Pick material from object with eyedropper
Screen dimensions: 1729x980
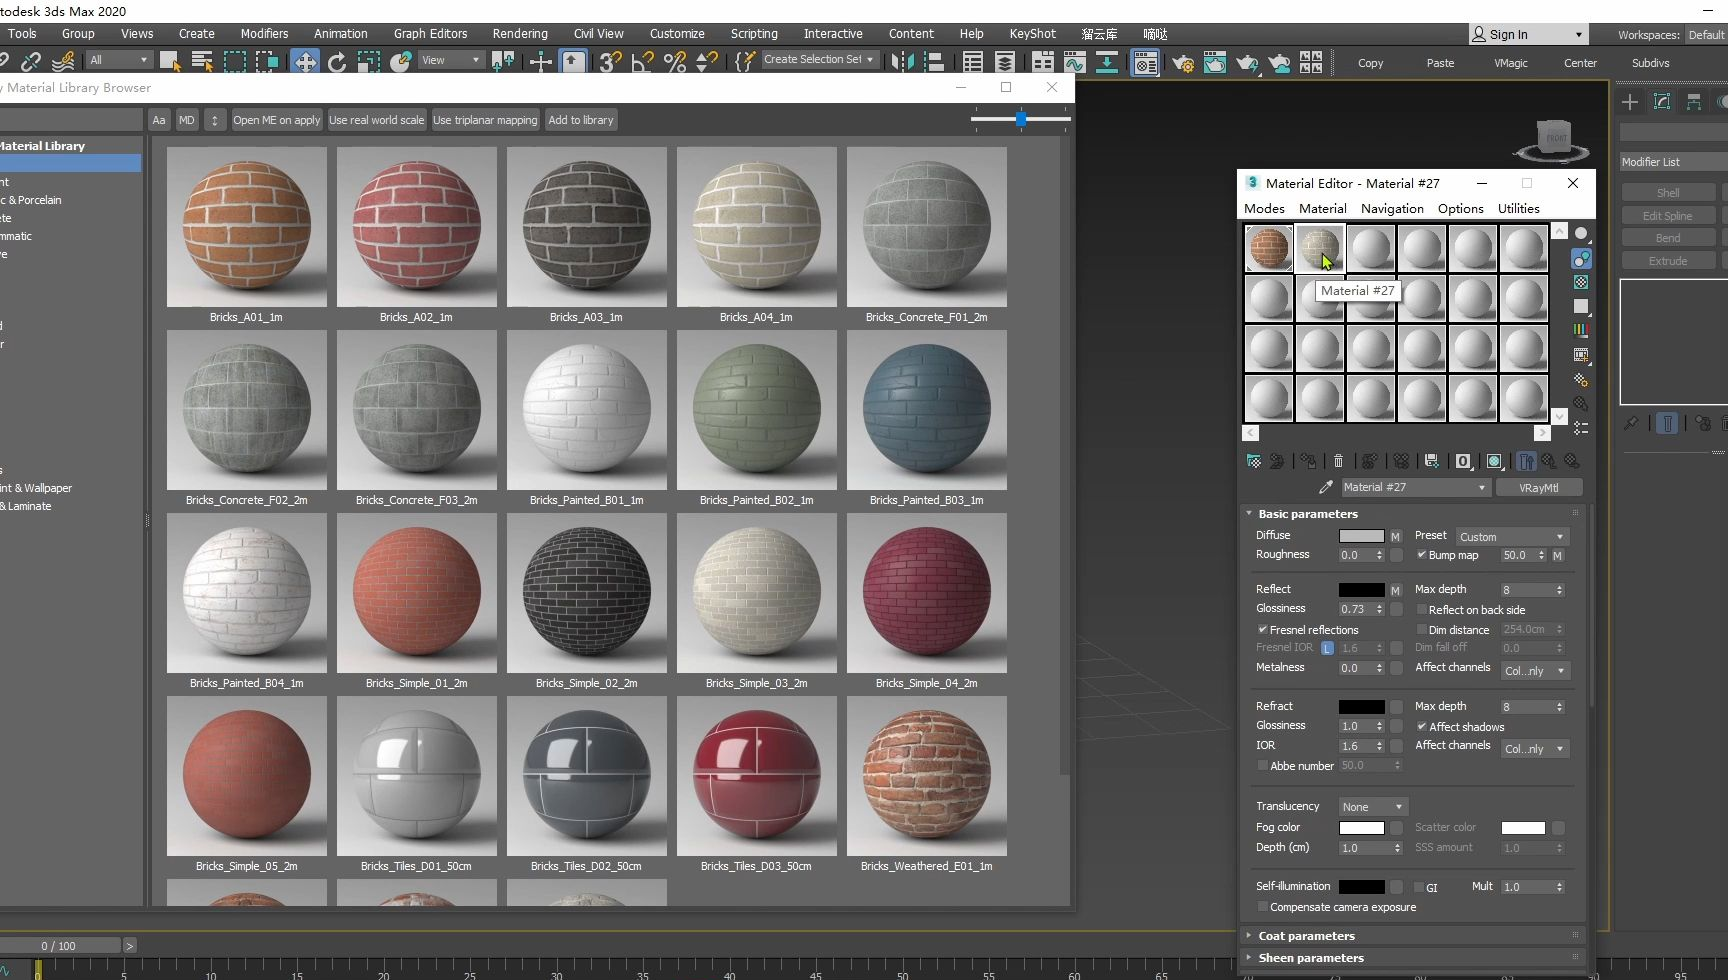[x=1326, y=487]
